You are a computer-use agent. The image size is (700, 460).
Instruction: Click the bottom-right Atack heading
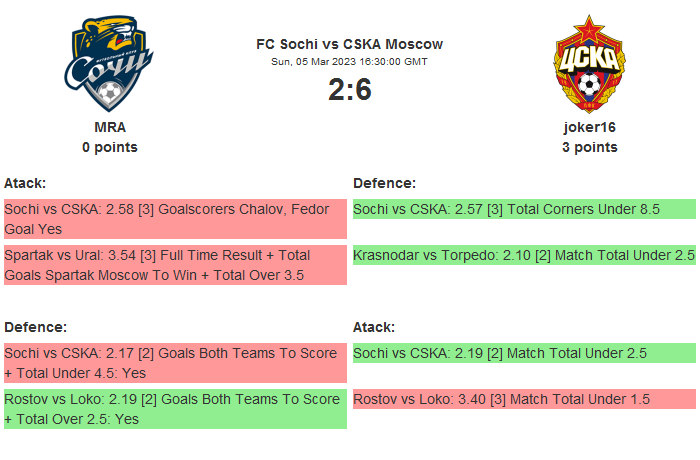[x=374, y=327]
